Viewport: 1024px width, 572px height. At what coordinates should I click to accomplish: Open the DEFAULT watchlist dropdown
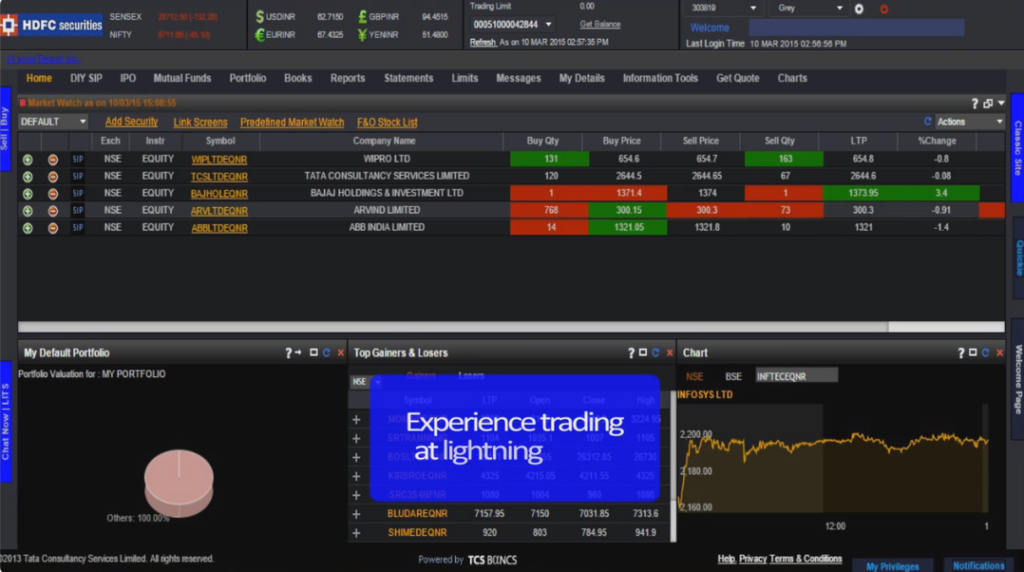tap(53, 122)
